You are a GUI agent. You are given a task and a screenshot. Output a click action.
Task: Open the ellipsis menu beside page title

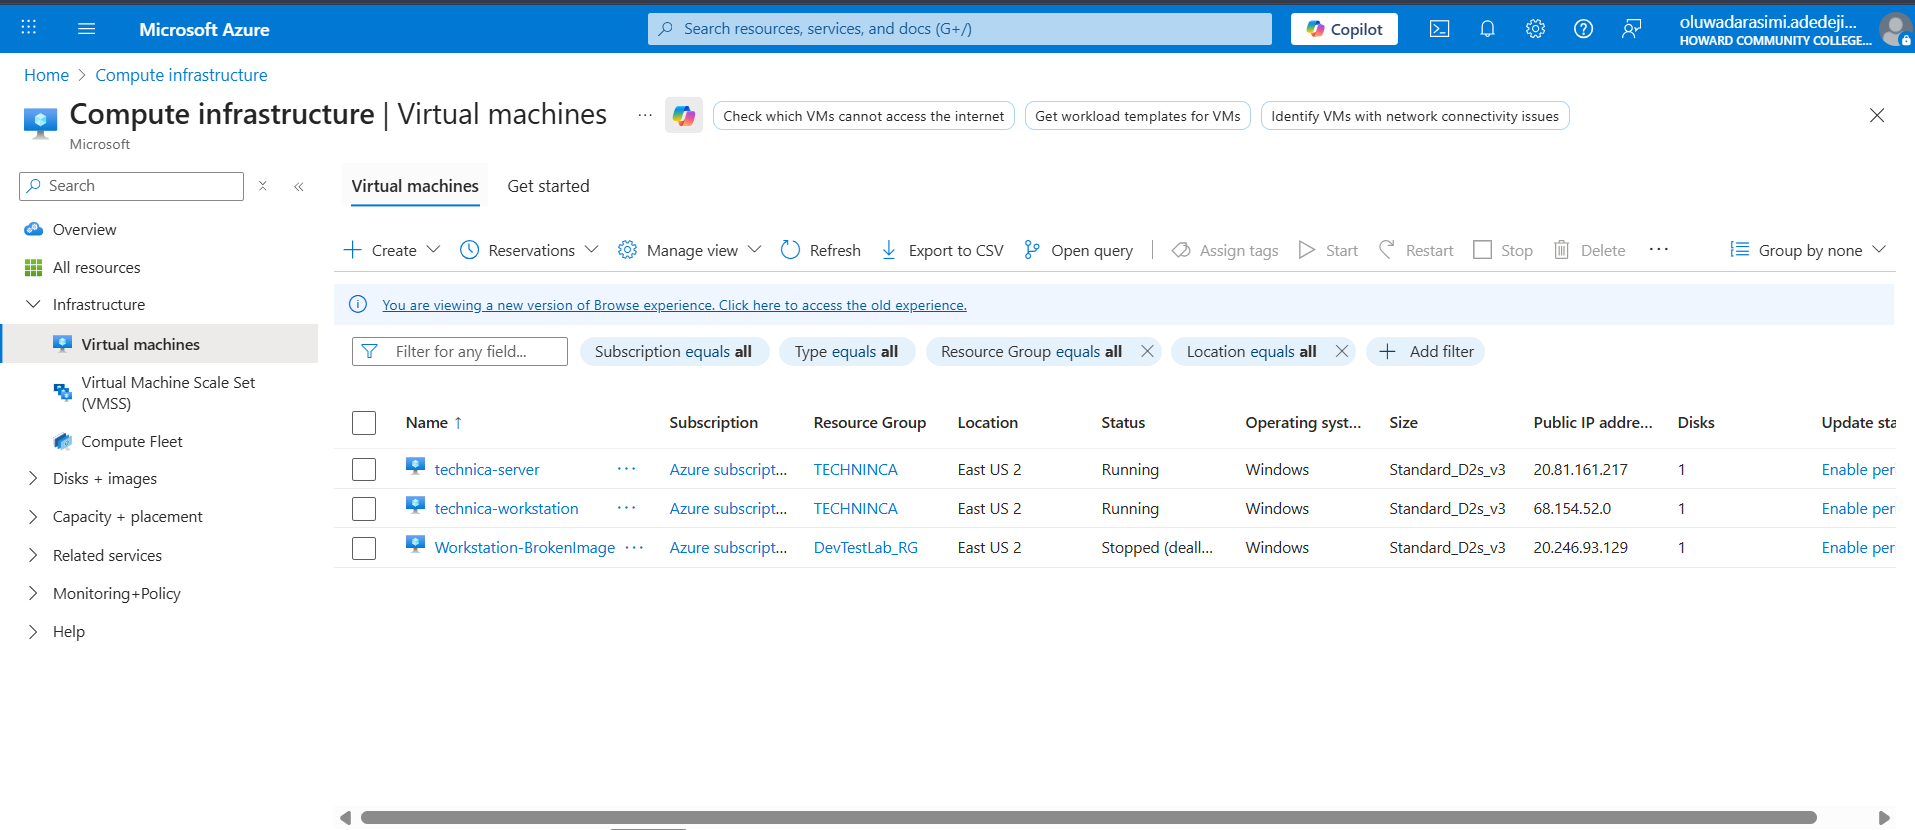pos(645,115)
